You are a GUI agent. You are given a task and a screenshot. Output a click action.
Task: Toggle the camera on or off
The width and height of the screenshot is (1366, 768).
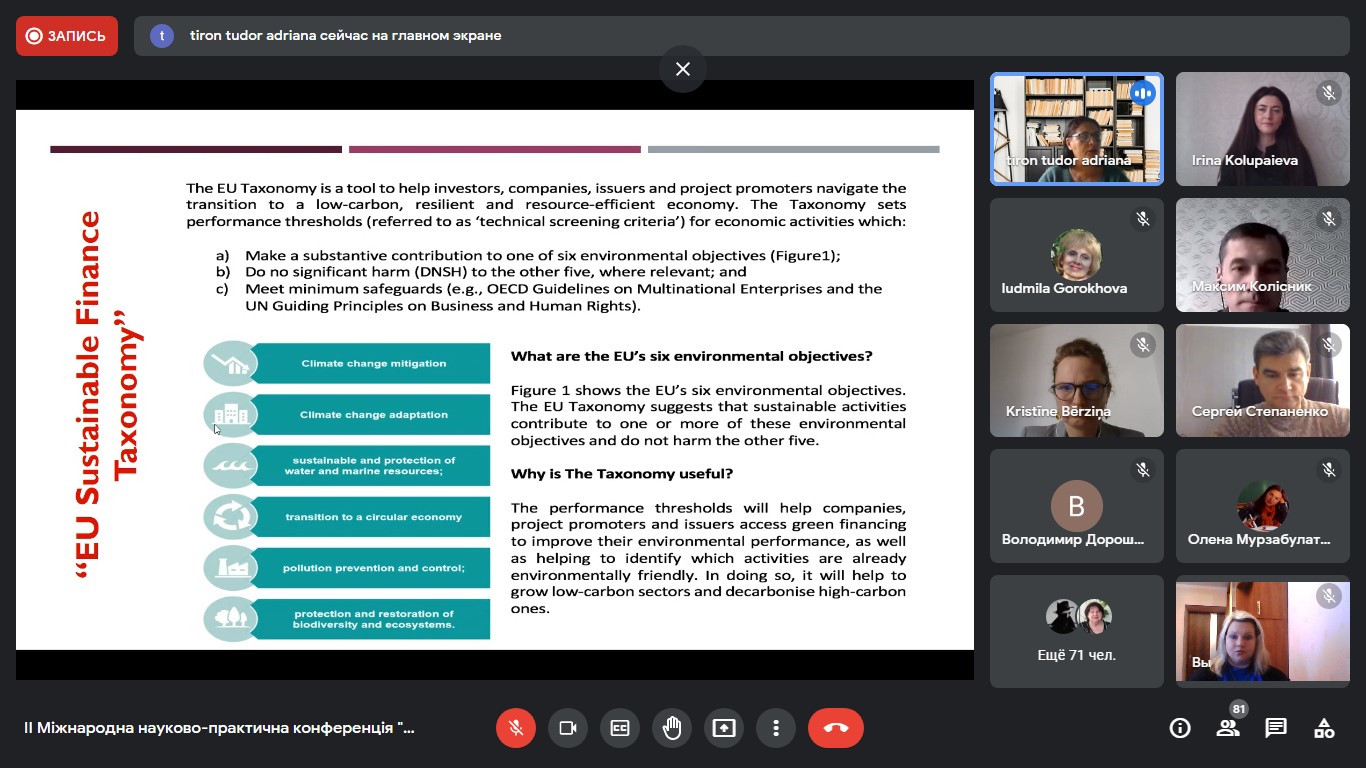[x=568, y=728]
